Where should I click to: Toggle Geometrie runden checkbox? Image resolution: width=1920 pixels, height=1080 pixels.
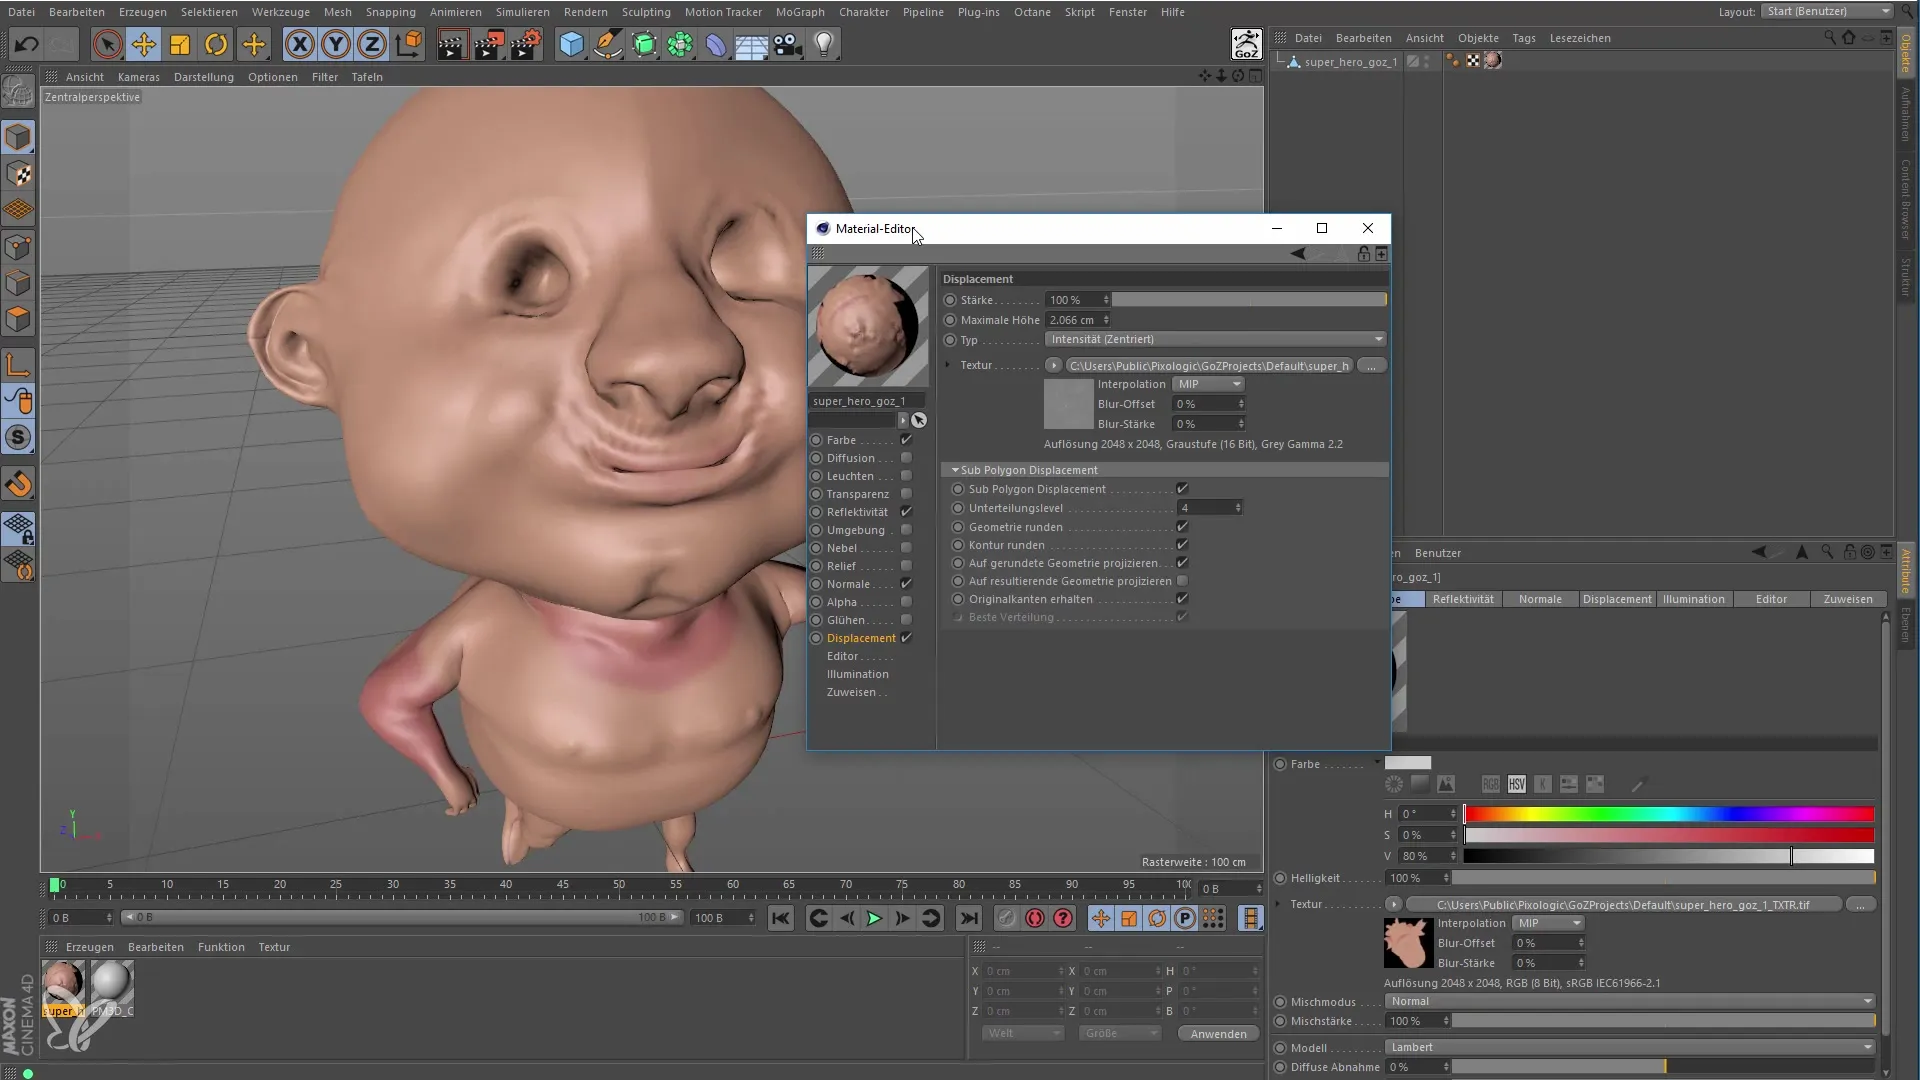pyautogui.click(x=1182, y=527)
